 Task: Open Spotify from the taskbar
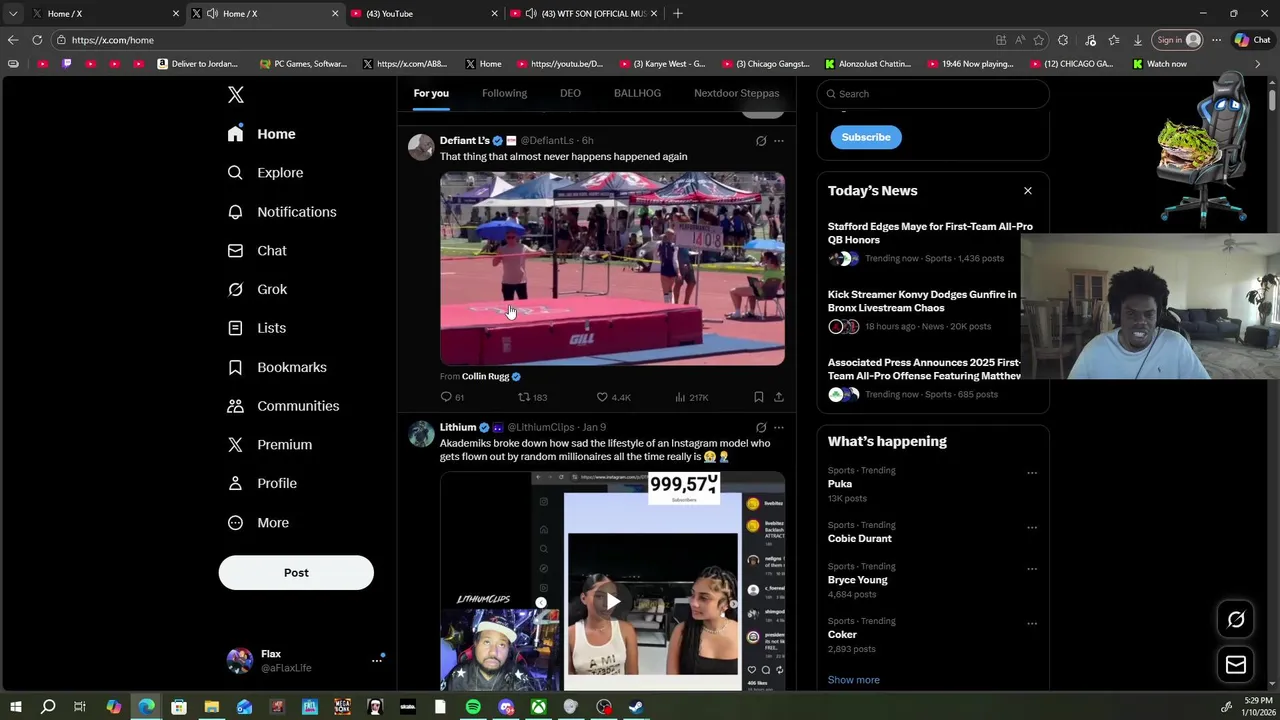coord(473,708)
